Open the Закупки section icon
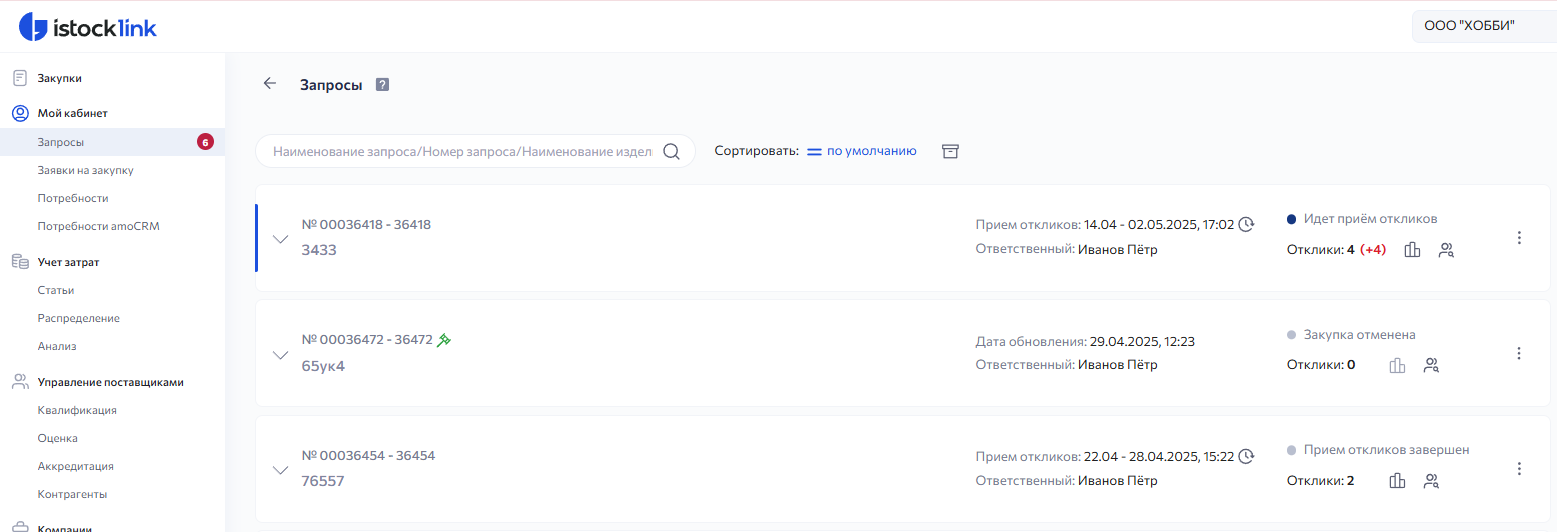The width and height of the screenshot is (1557, 532). coord(20,78)
